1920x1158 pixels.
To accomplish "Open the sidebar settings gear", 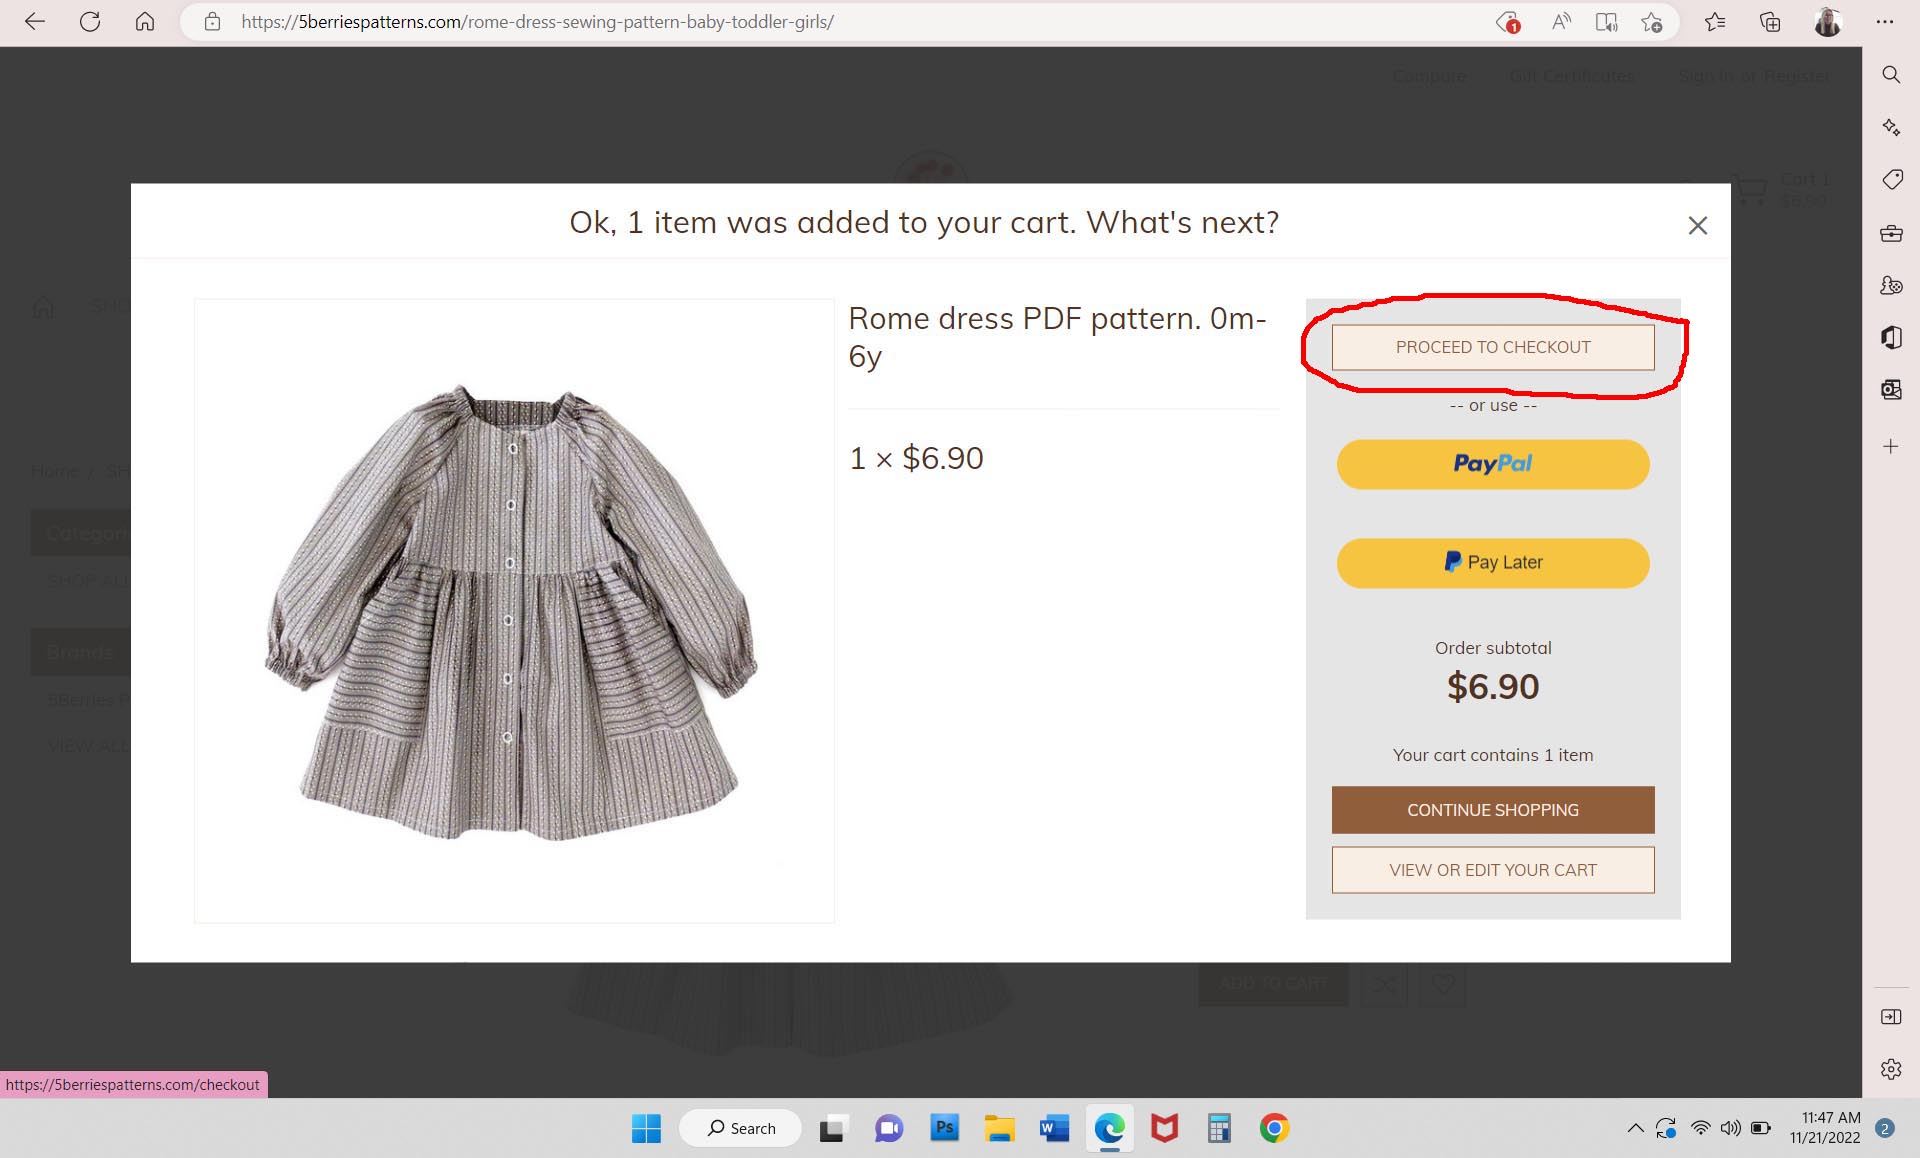I will (x=1890, y=1069).
